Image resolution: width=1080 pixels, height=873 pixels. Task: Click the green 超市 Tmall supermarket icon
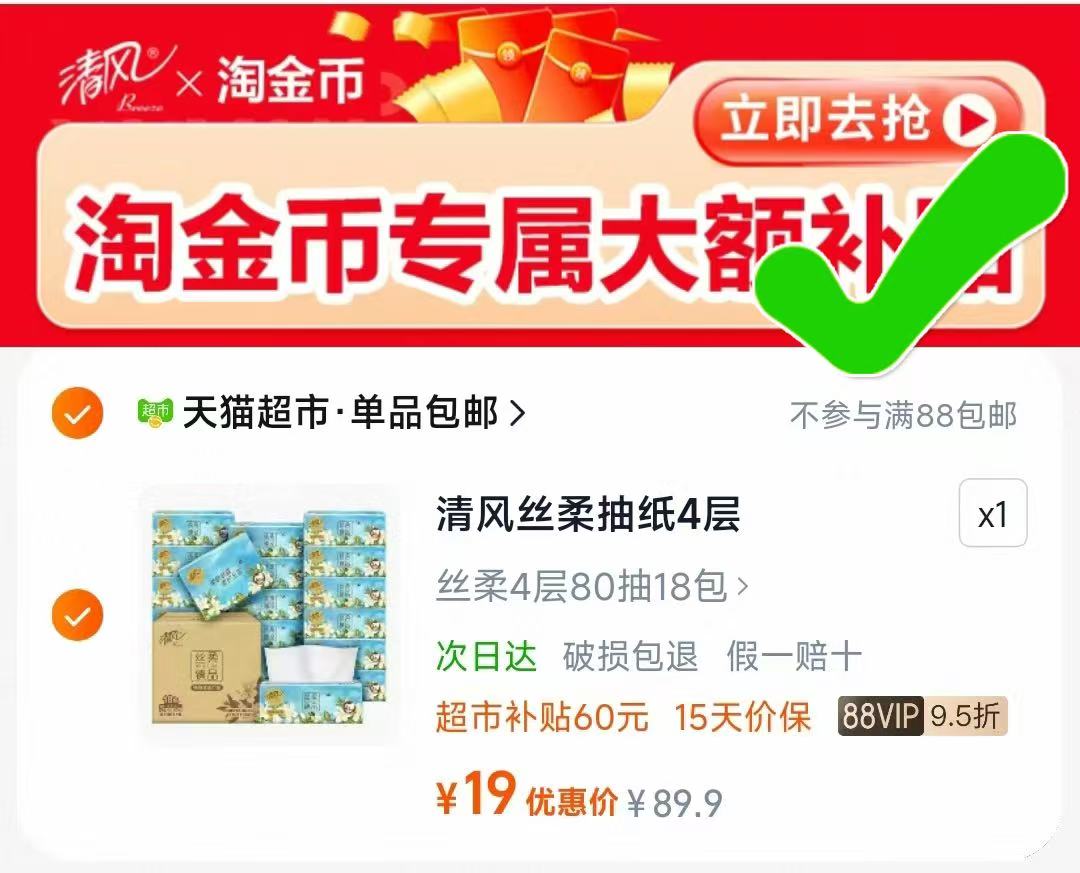[155, 412]
